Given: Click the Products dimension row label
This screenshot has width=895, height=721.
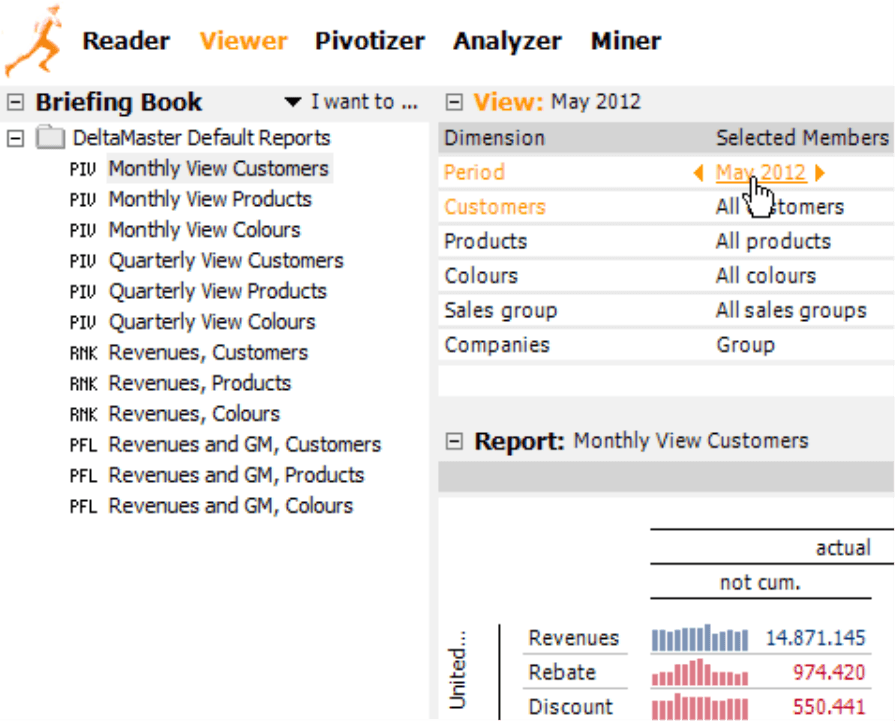Looking at the screenshot, I should 485,241.
